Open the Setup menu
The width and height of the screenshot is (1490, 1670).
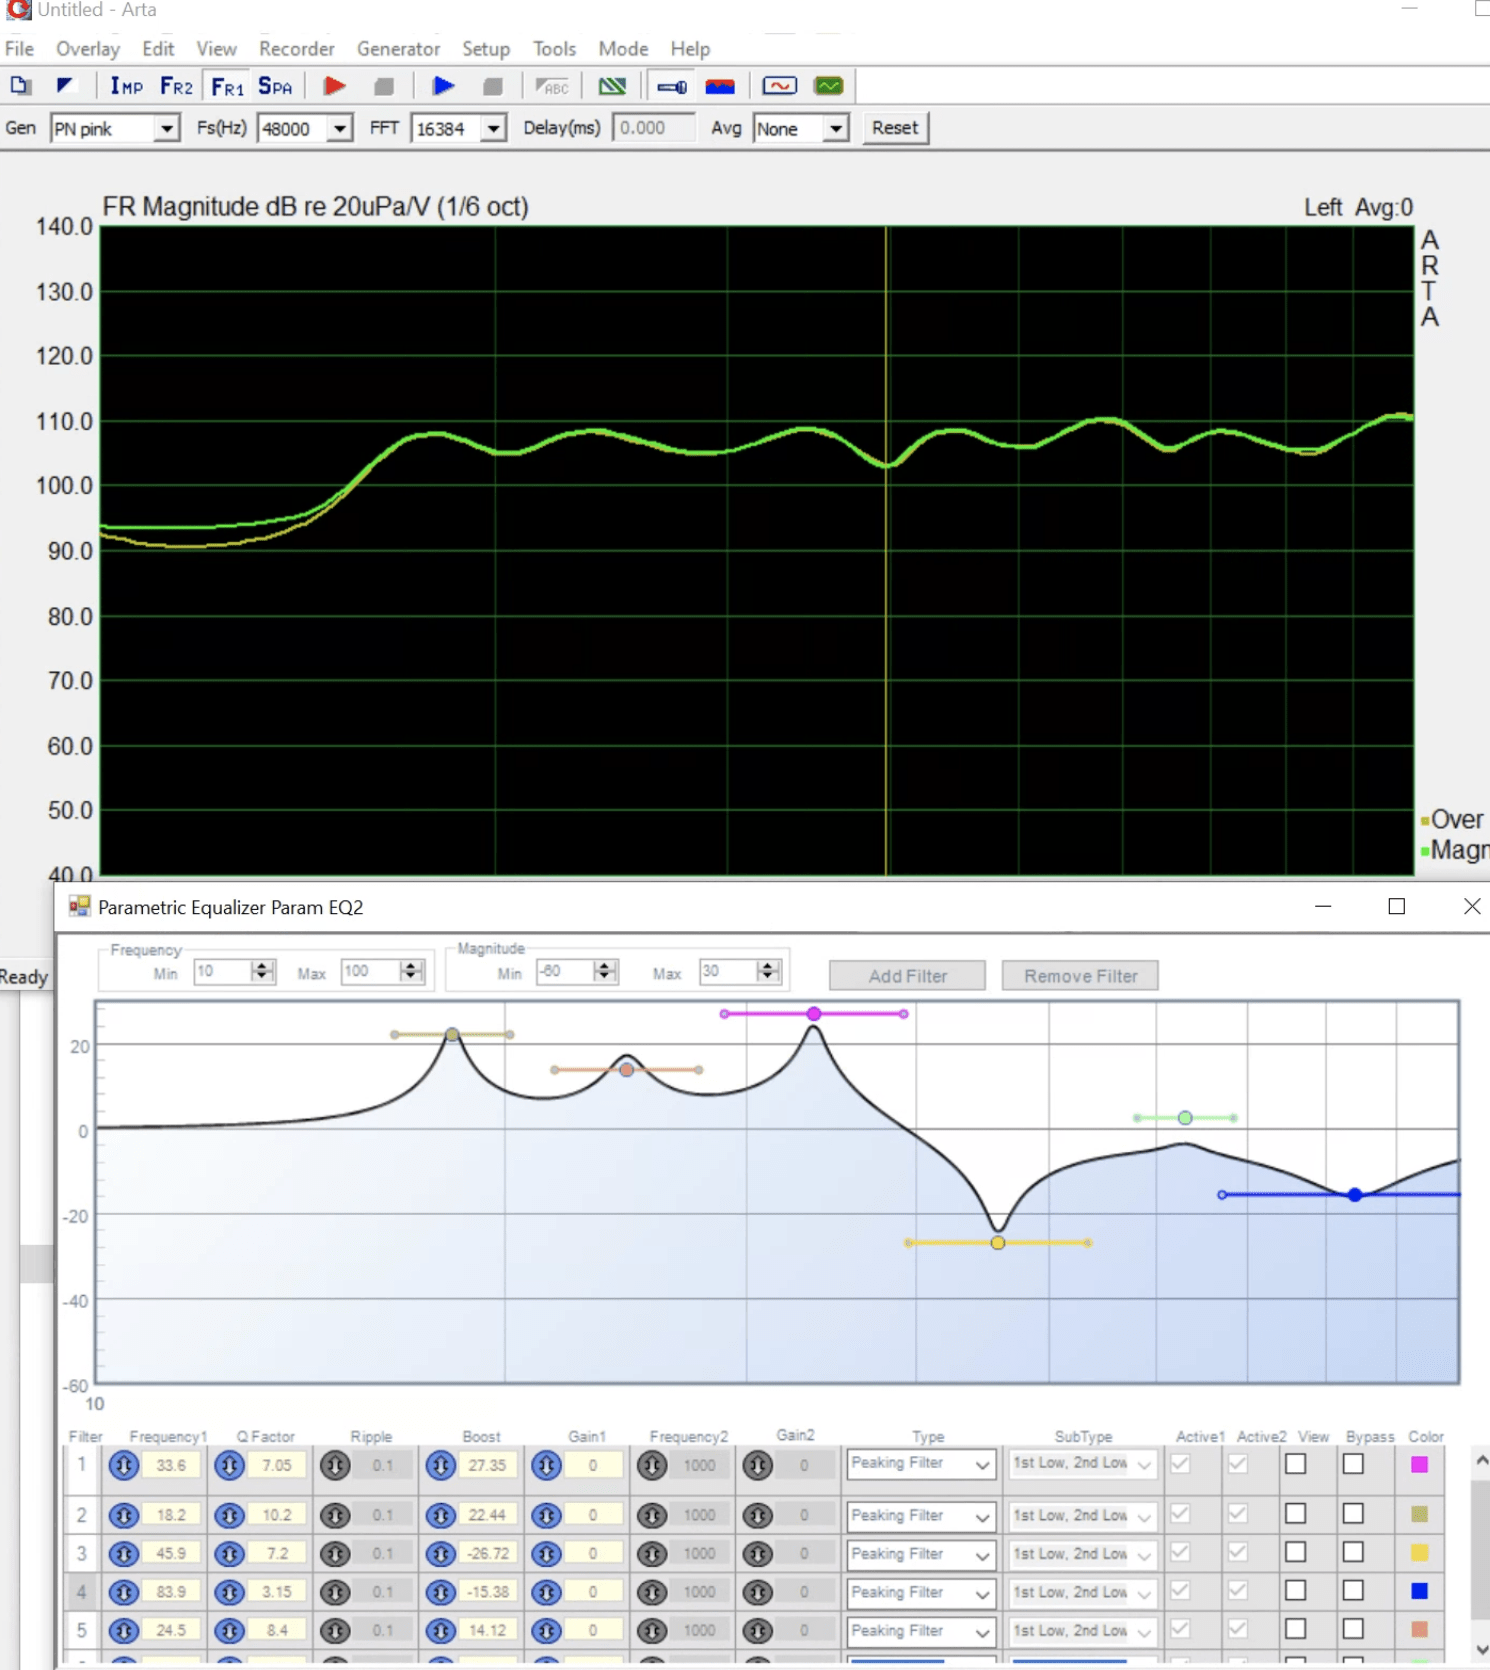click(486, 49)
